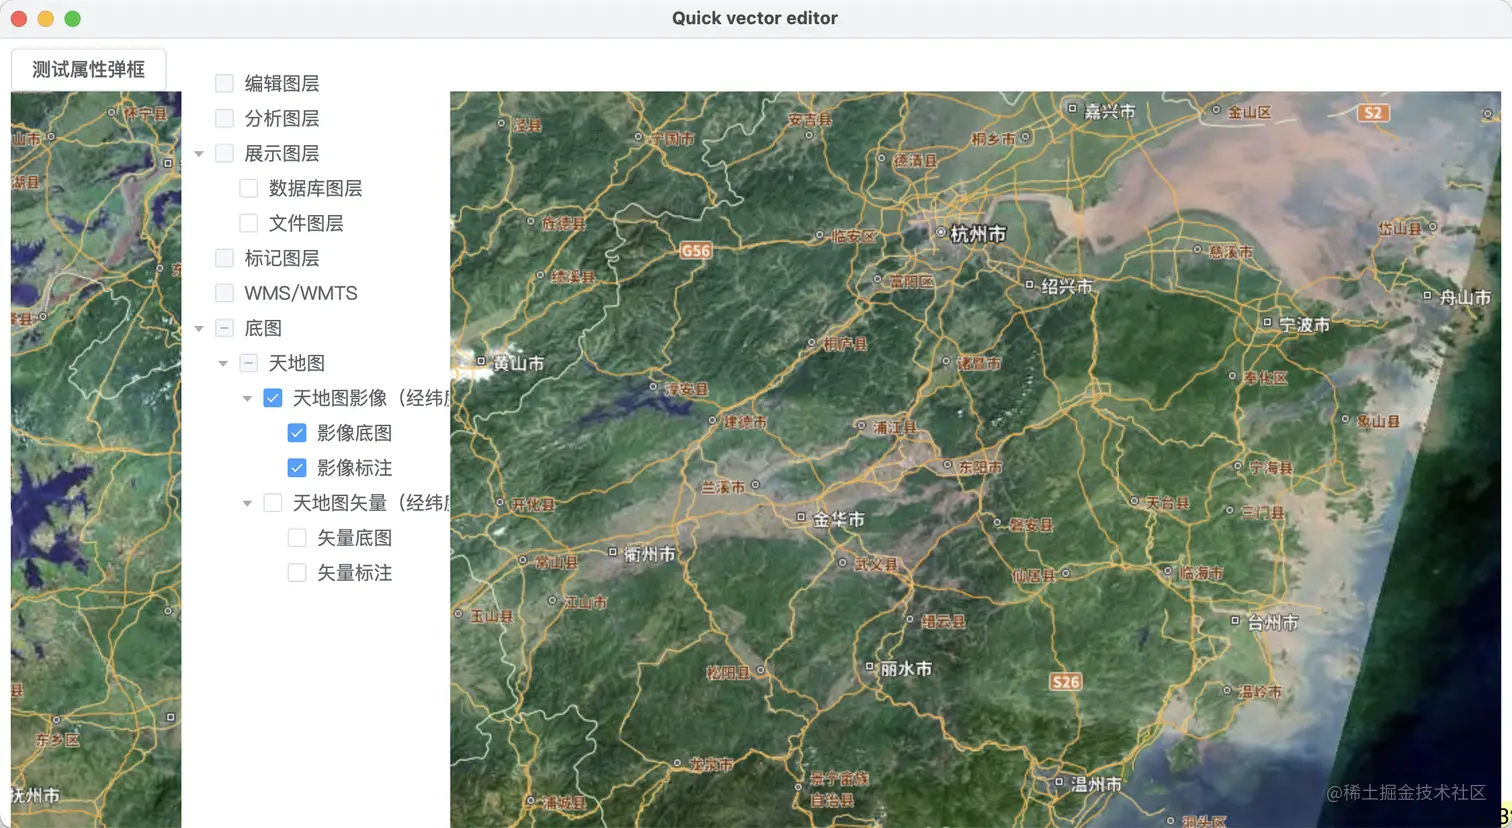Click the 测试属性弹框 button
The width and height of the screenshot is (1512, 828).
point(89,69)
